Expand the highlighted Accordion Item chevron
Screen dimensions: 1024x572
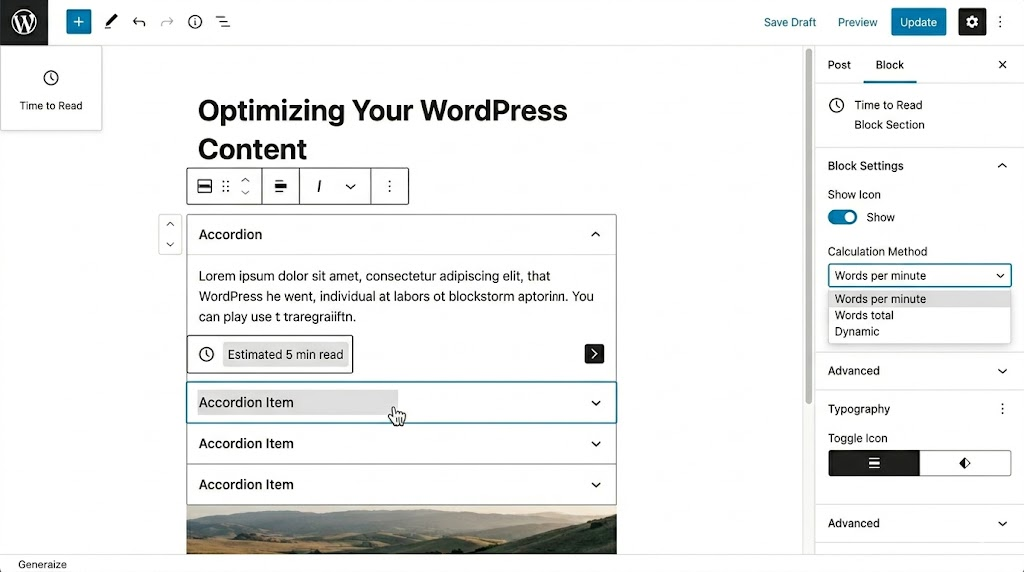(x=596, y=403)
